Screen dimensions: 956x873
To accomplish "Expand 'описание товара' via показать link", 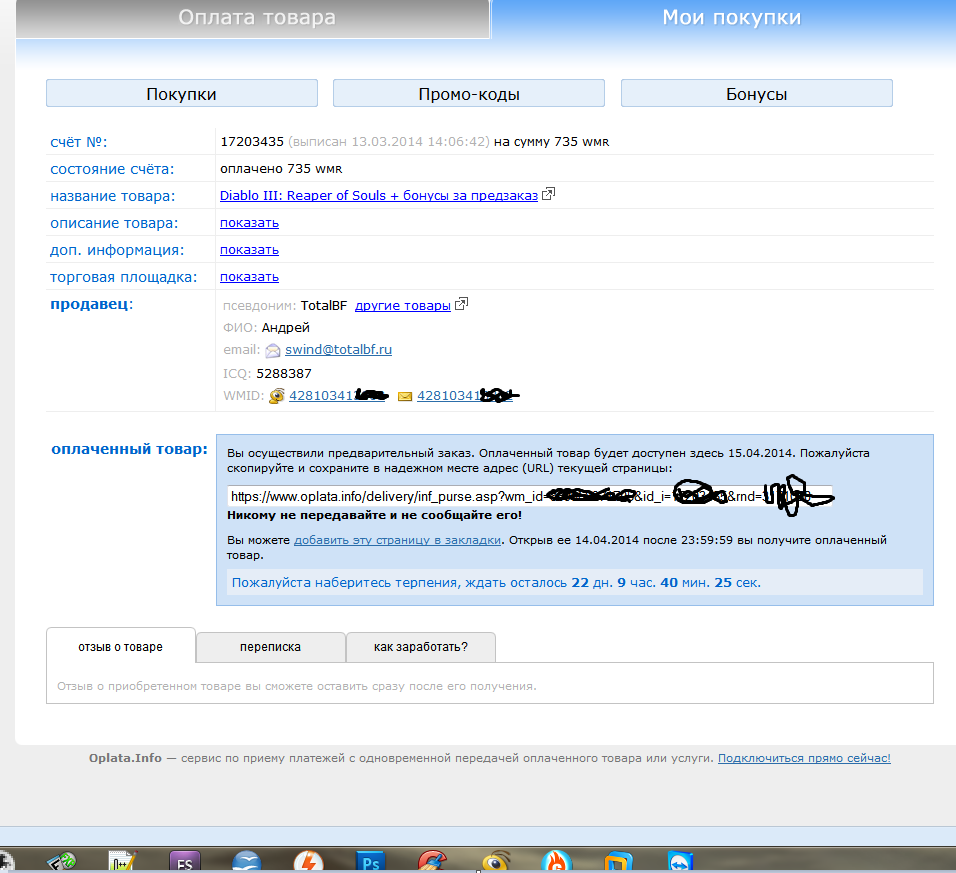I will (x=249, y=223).
